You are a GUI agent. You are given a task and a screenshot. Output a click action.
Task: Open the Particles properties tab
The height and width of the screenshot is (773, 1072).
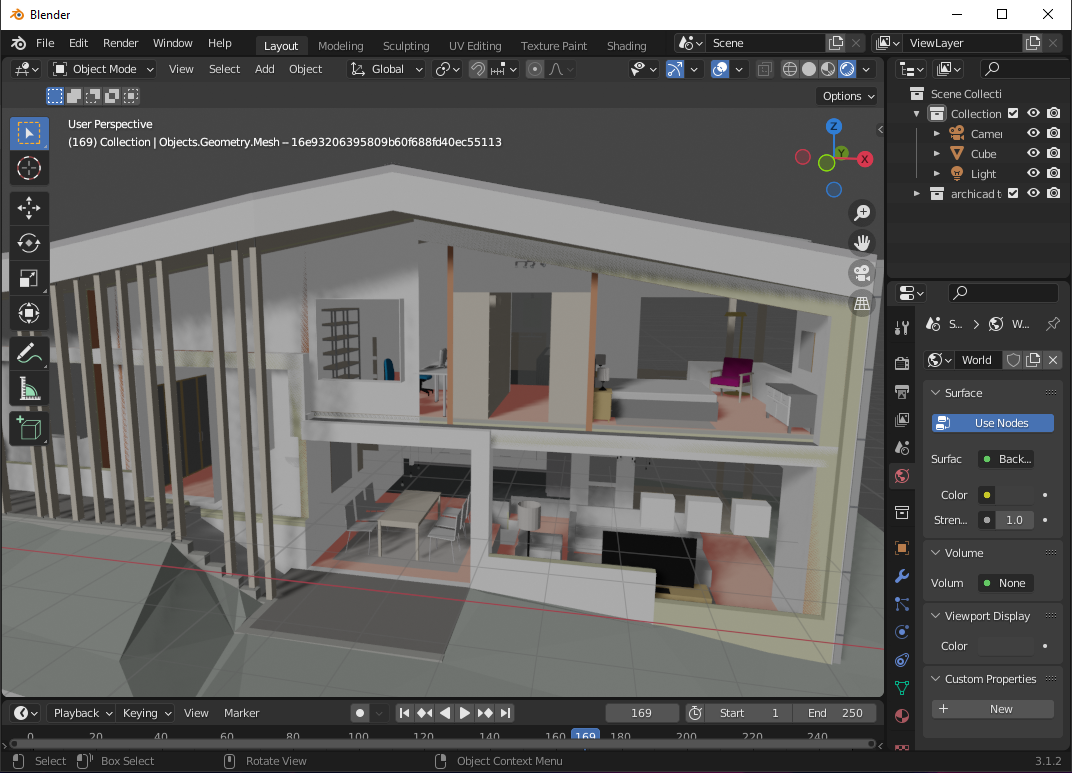pos(902,604)
